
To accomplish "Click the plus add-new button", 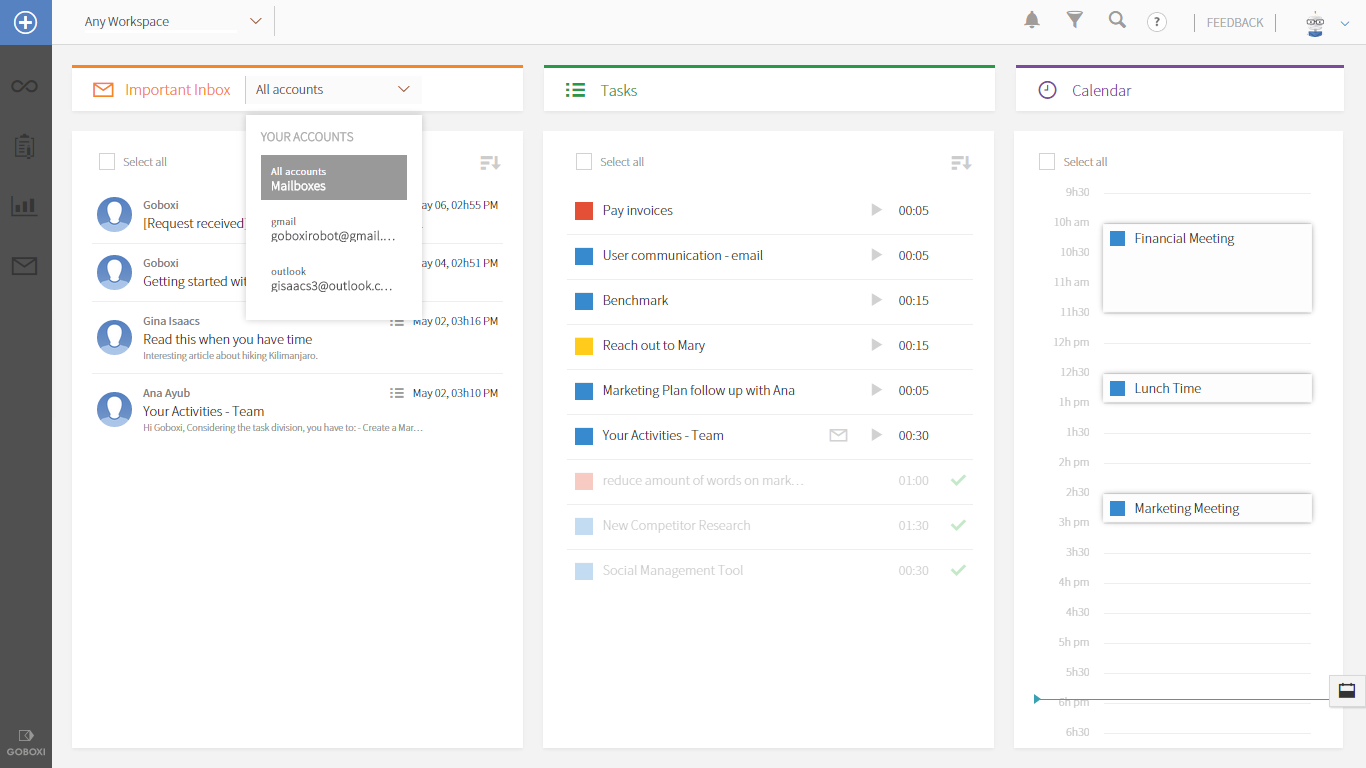I will pos(25,22).
